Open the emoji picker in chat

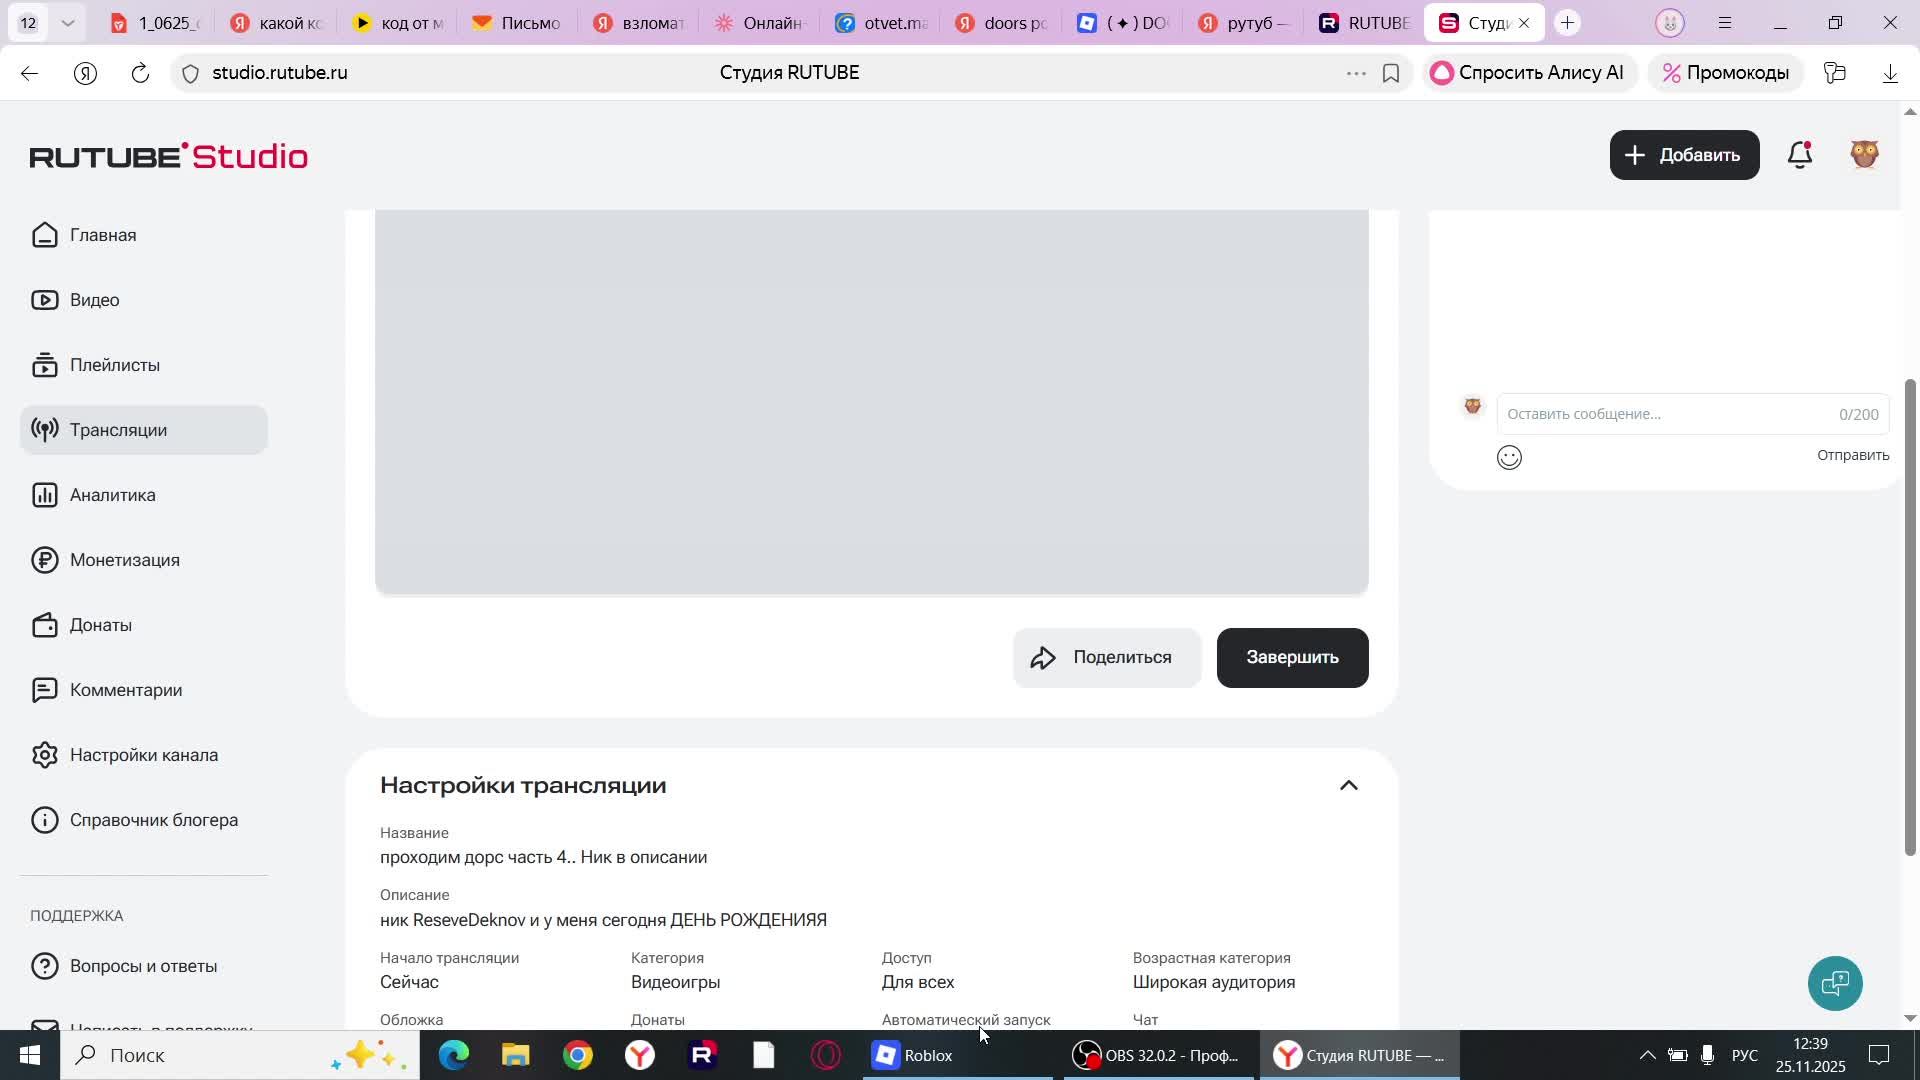click(1509, 458)
